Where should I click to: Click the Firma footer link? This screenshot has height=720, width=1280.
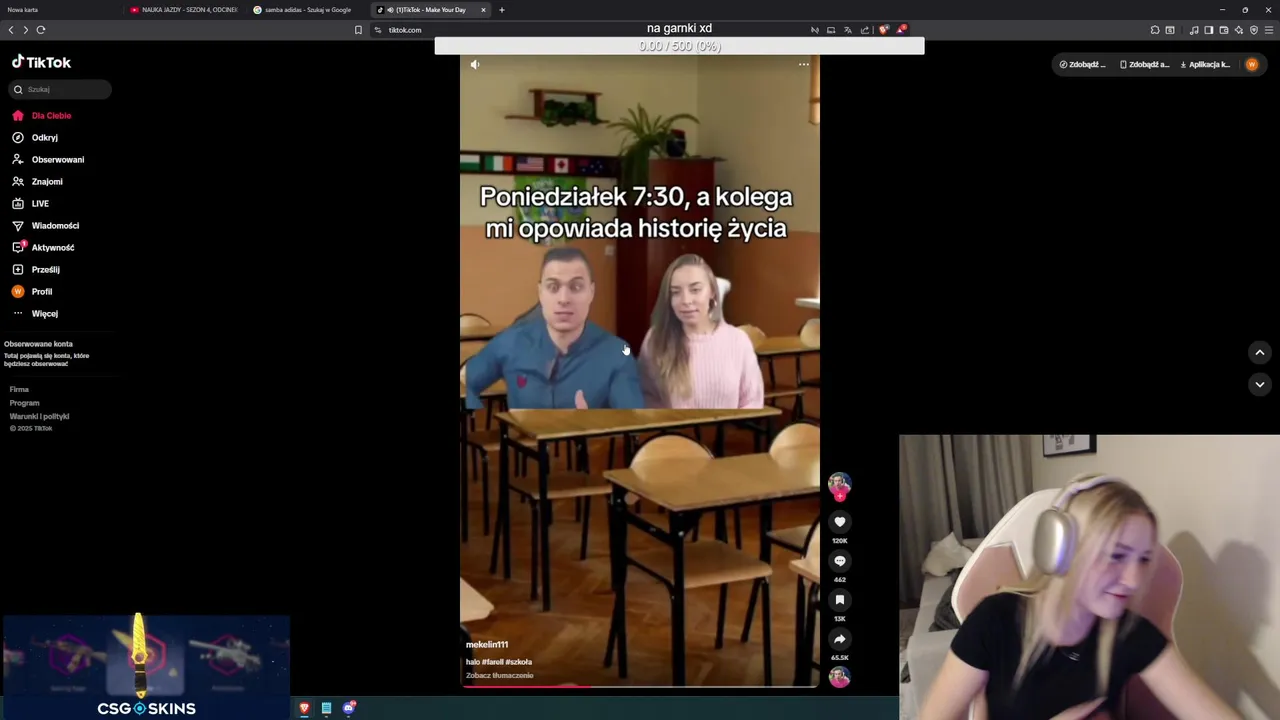point(19,389)
